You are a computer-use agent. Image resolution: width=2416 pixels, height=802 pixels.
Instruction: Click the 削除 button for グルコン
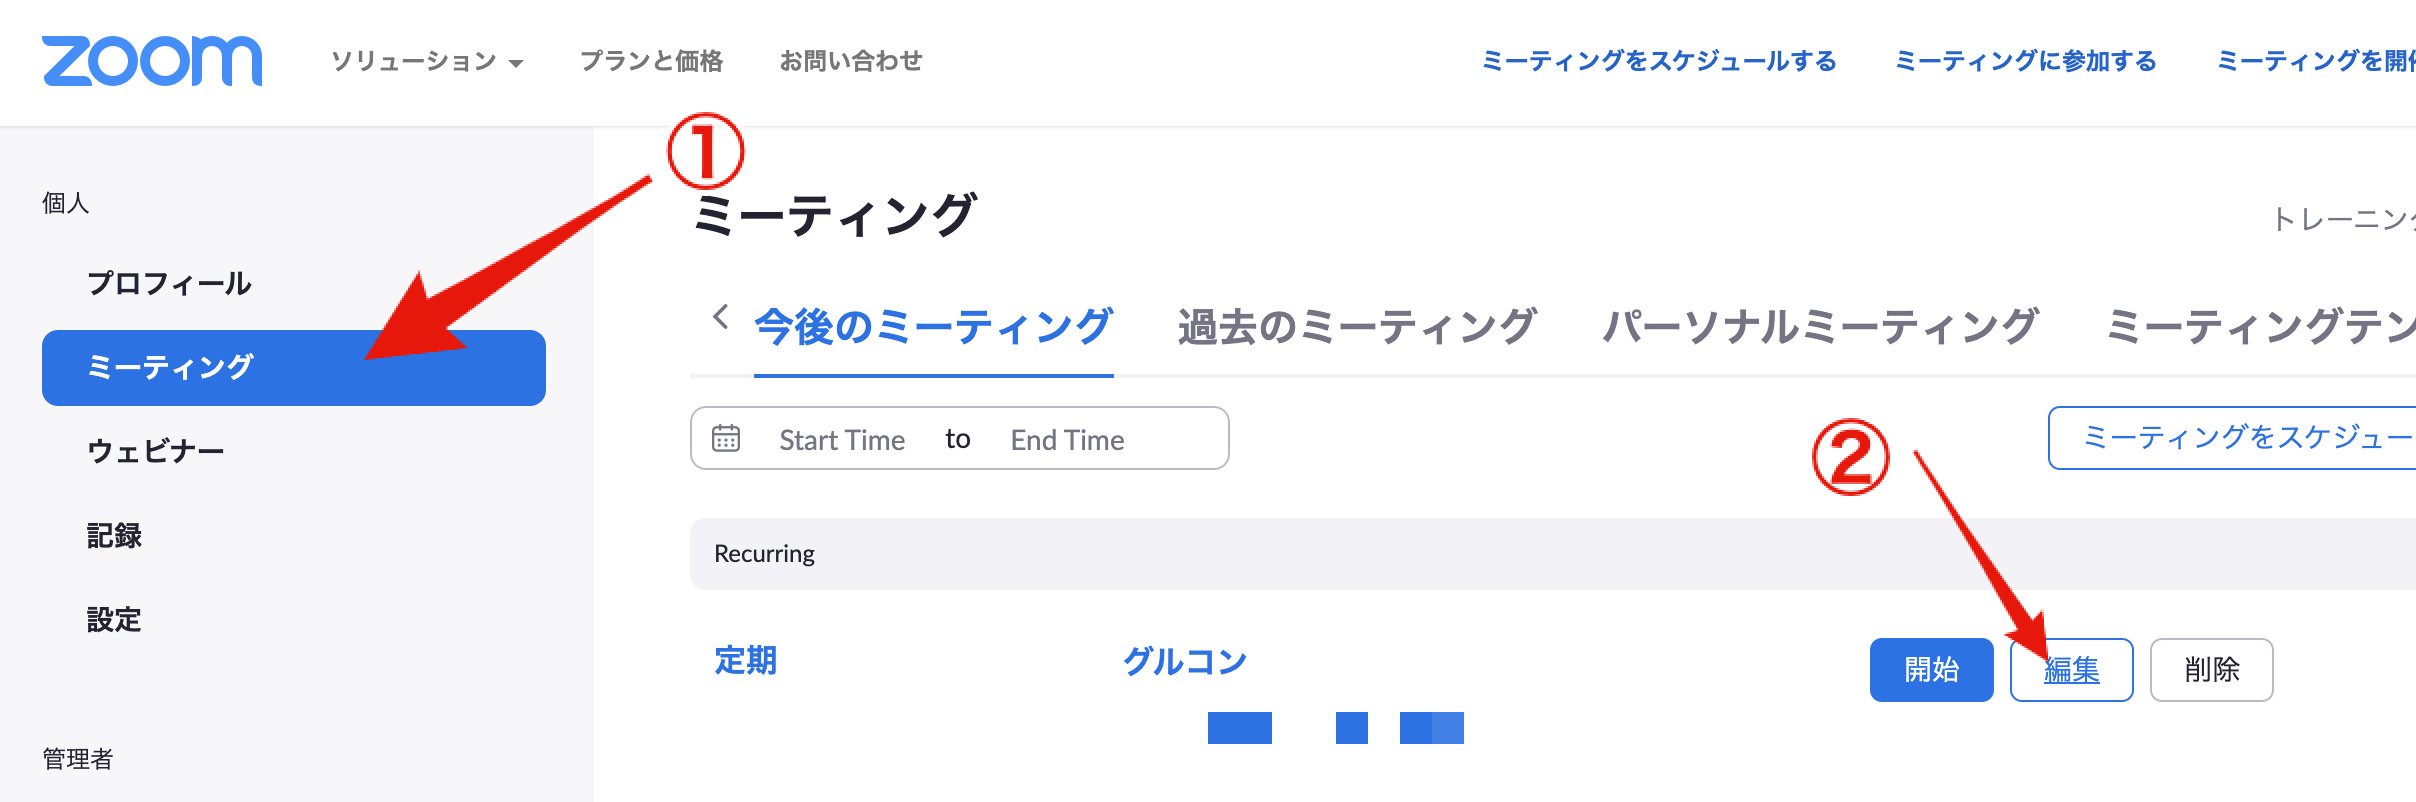coord(2212,670)
